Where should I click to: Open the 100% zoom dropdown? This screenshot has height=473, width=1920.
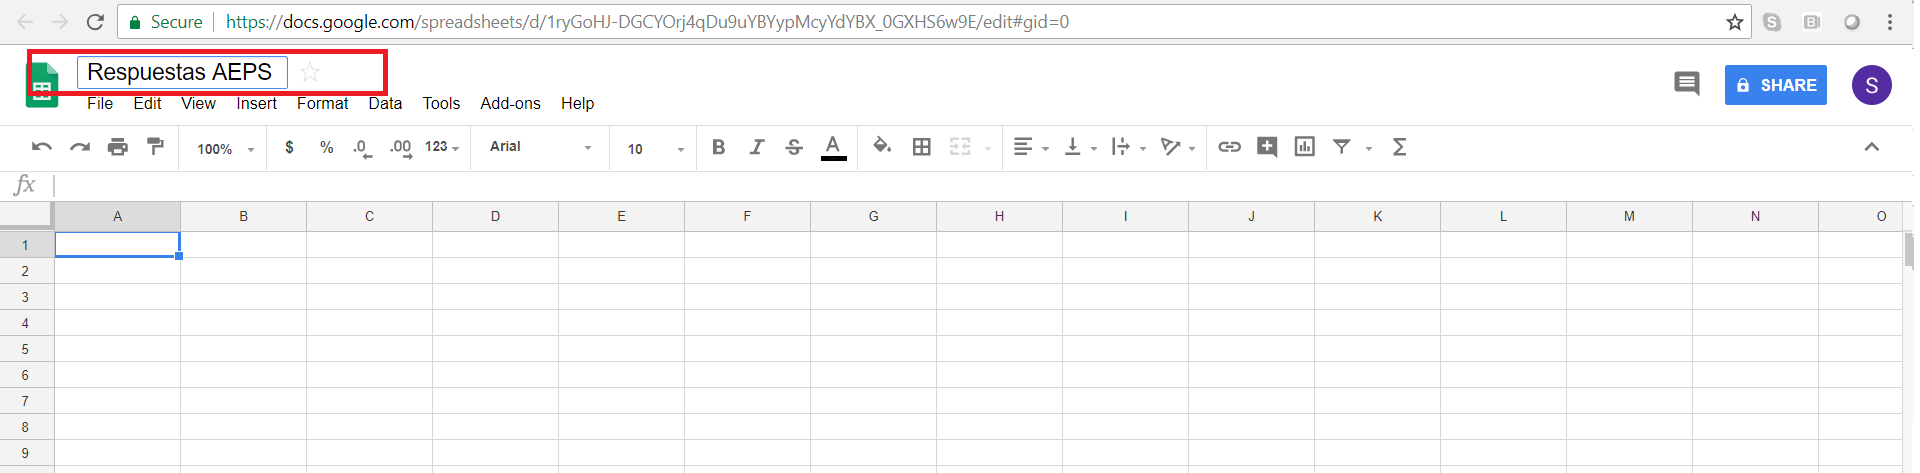[225, 149]
